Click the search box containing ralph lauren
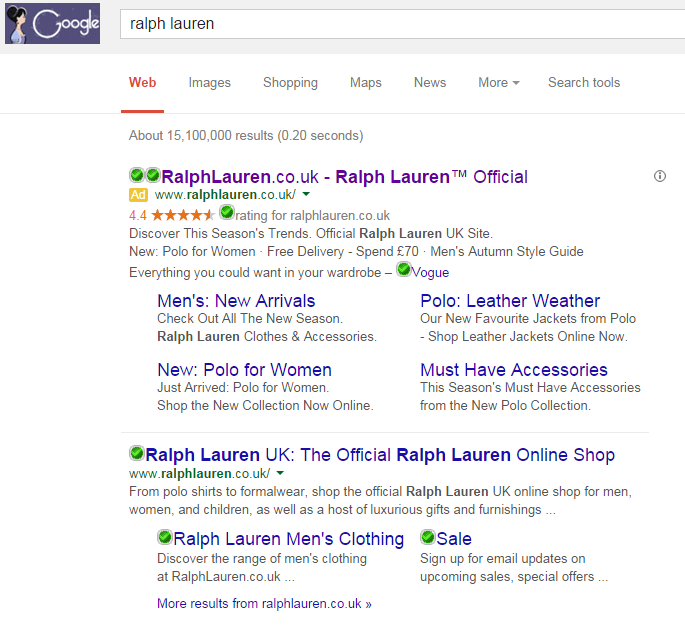The height and width of the screenshot is (631, 685). 402,24
